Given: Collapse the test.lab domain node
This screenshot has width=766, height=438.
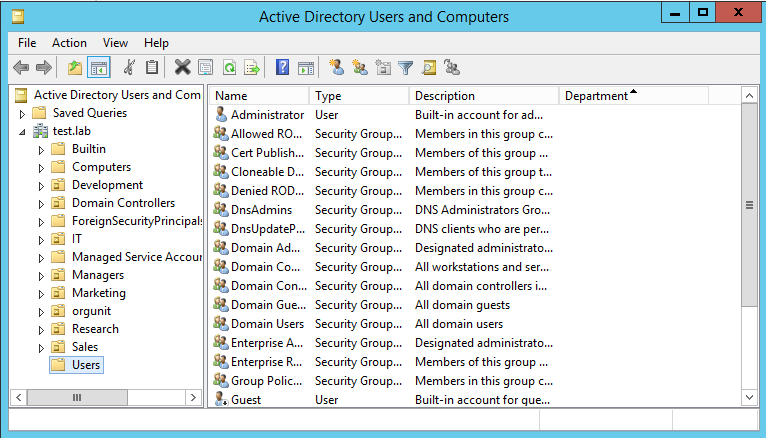Looking at the screenshot, I should pyautogui.click(x=22, y=132).
